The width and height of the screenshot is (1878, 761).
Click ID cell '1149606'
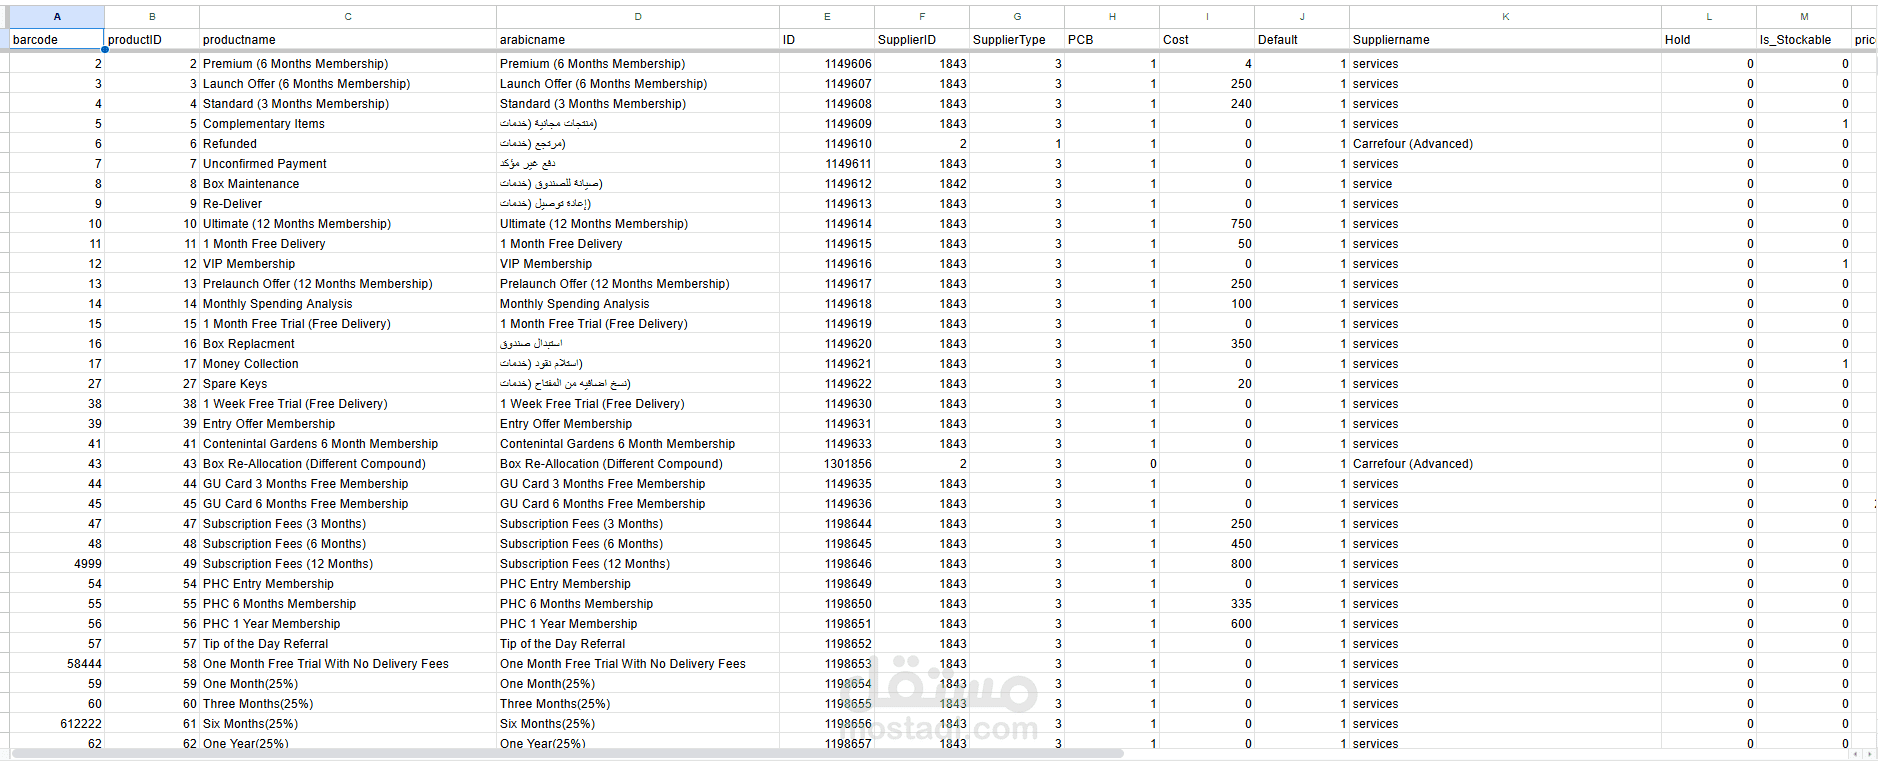pos(827,64)
